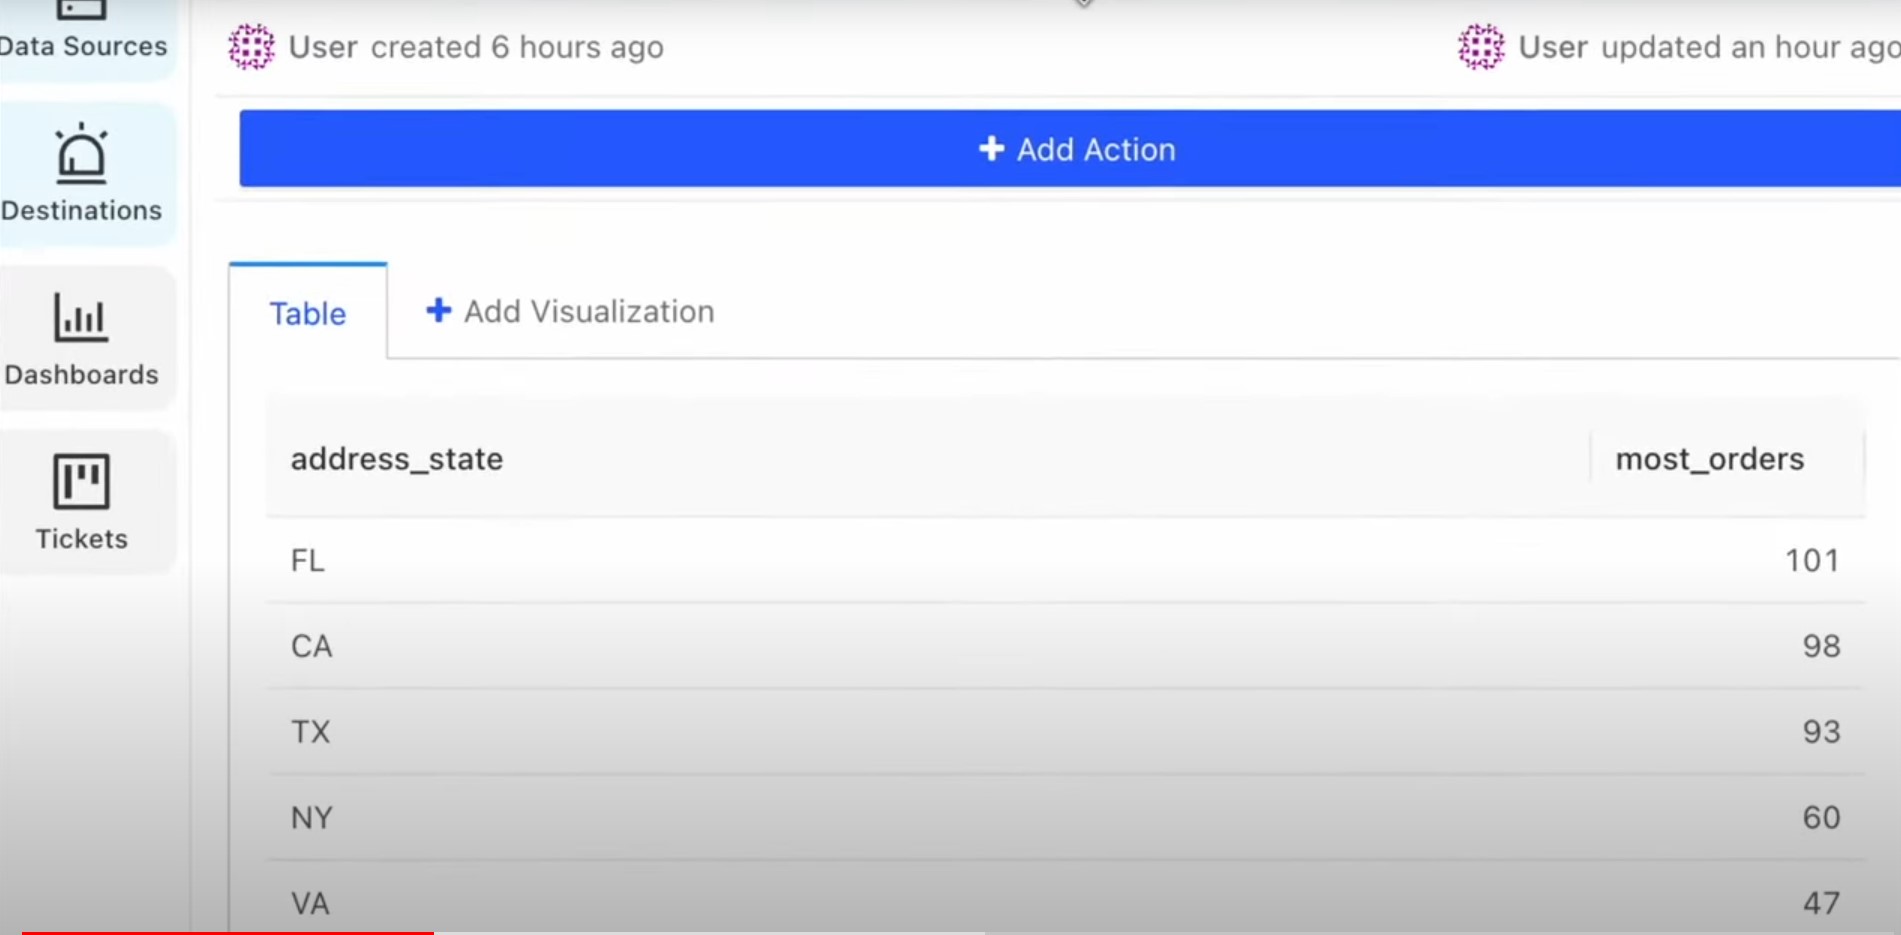Image resolution: width=1901 pixels, height=935 pixels.
Task: Click the 'User created 6 hours ago' label
Action: pyautogui.click(x=476, y=47)
